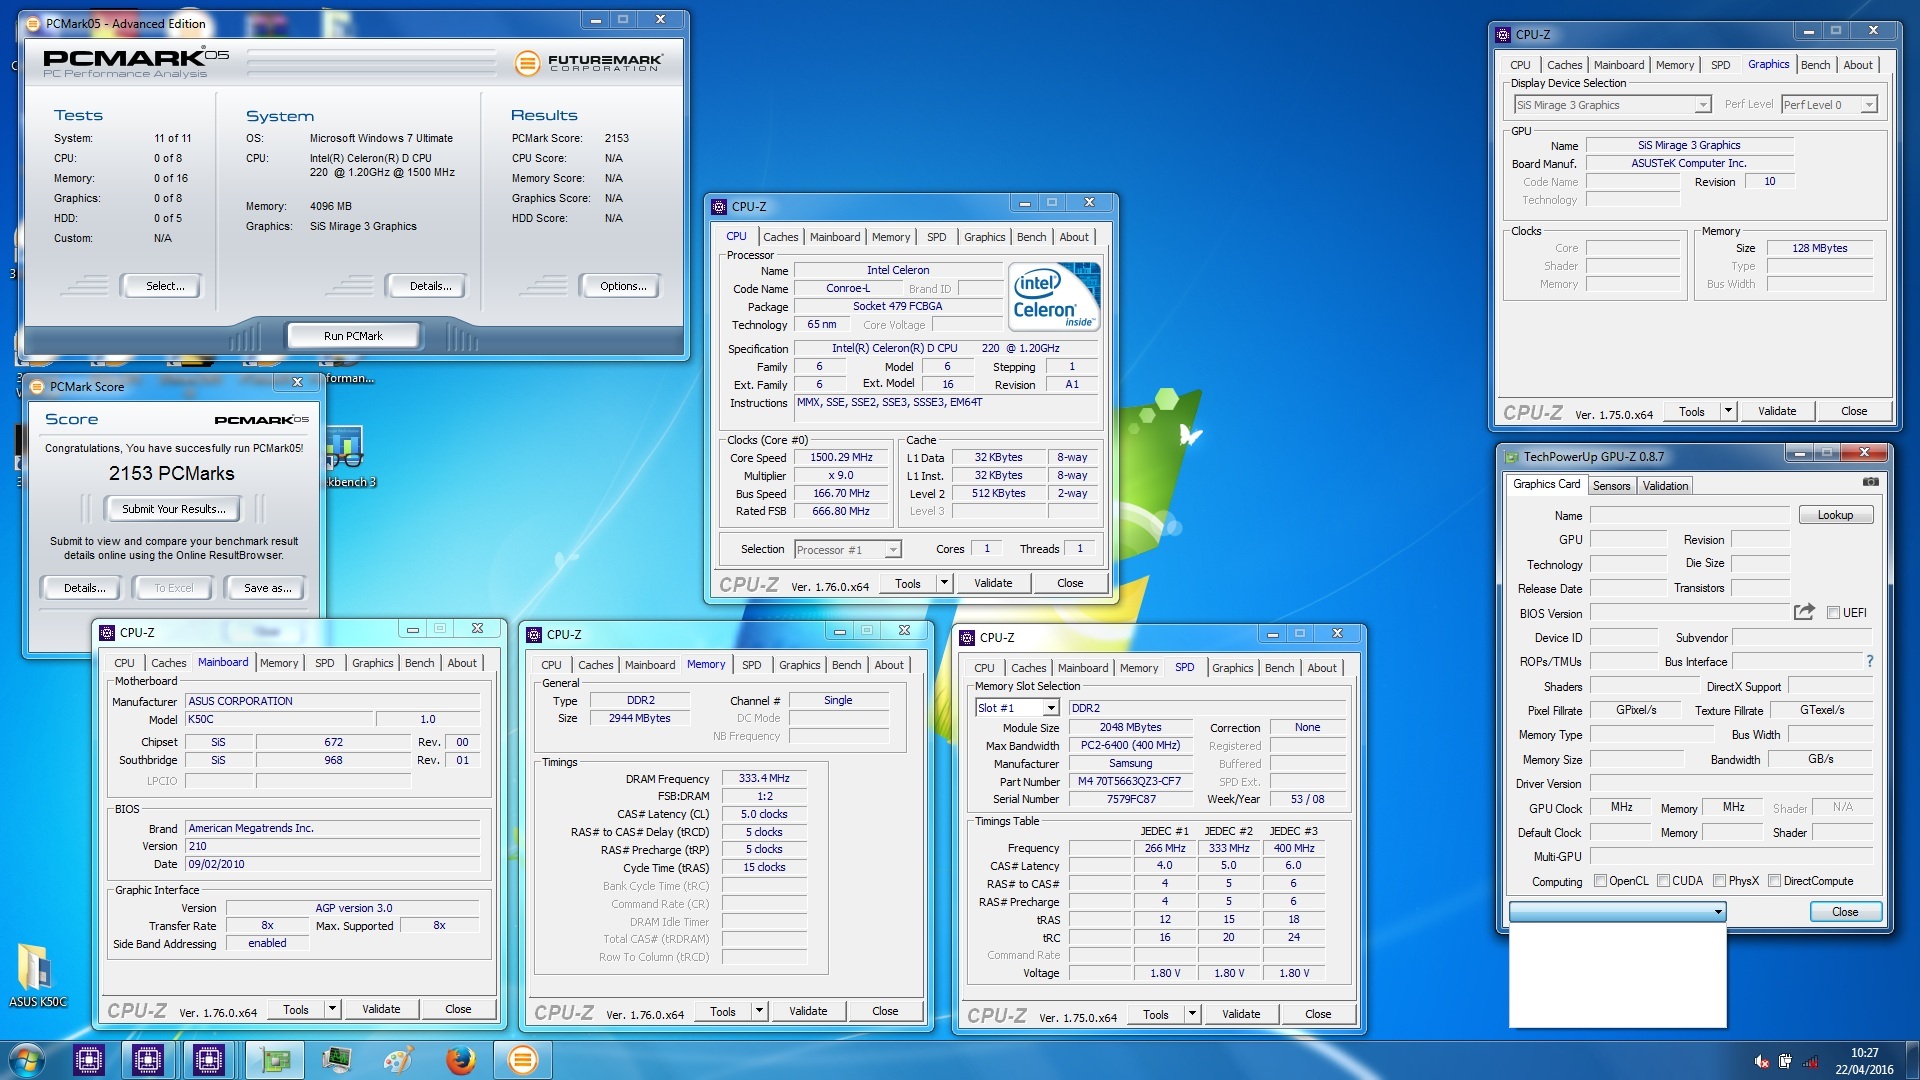Open Slot #1 memory slot dropdown
The width and height of the screenshot is (1920, 1080).
coord(1017,708)
